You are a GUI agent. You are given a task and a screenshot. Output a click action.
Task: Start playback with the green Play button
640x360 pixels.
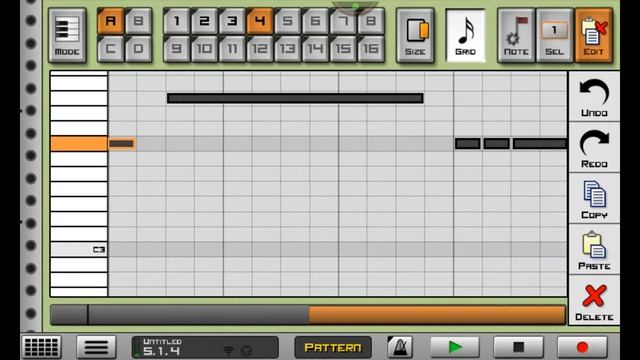tap(455, 347)
